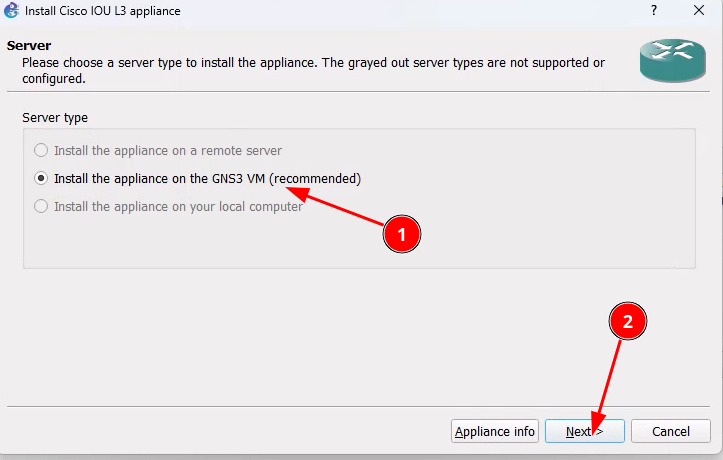Click the bold Server heading
723x460 pixels.
pos(29,46)
